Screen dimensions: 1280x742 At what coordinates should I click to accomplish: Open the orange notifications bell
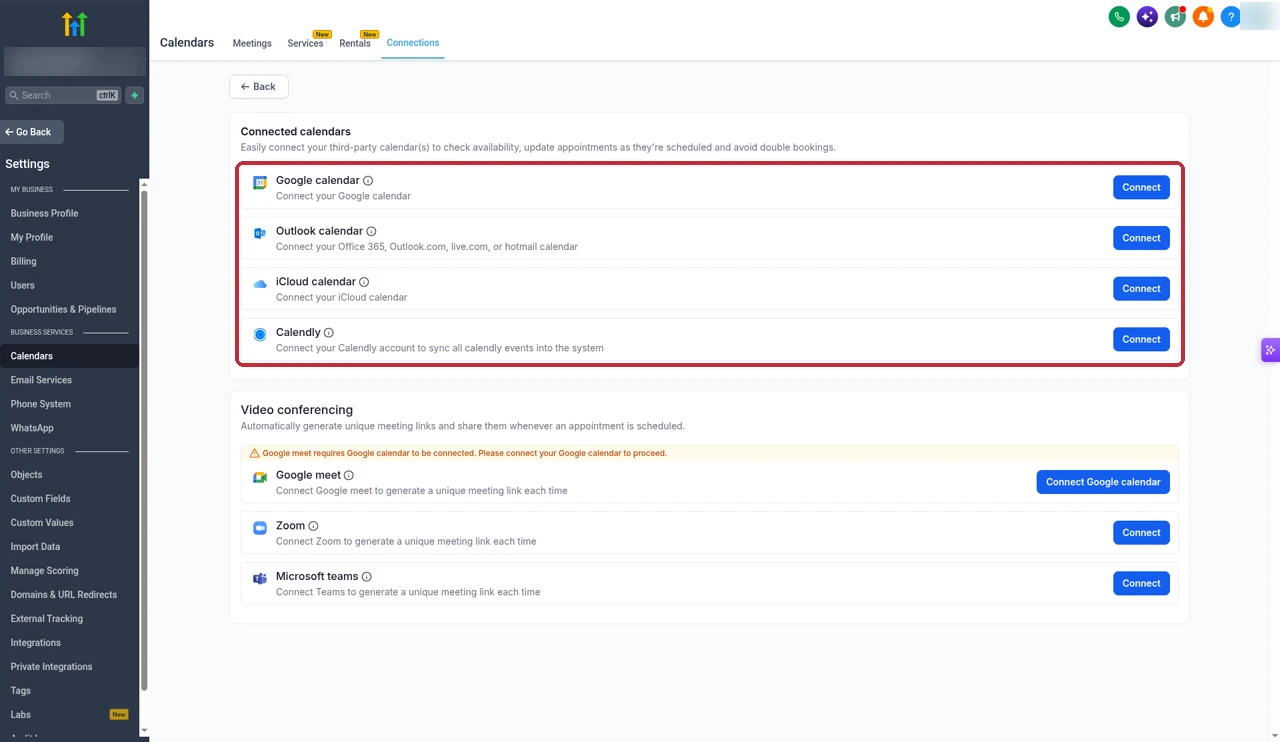[x=1203, y=17]
